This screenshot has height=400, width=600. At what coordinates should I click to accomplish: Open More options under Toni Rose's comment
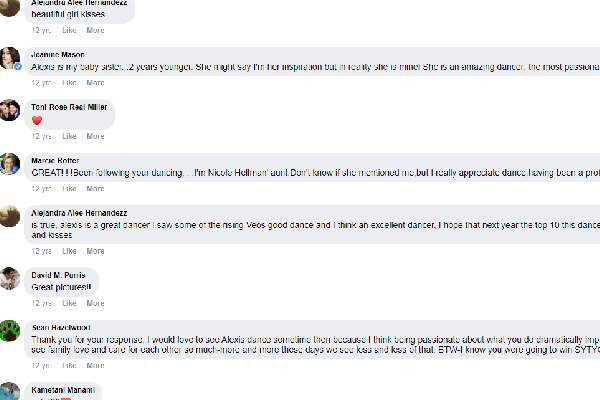95,136
